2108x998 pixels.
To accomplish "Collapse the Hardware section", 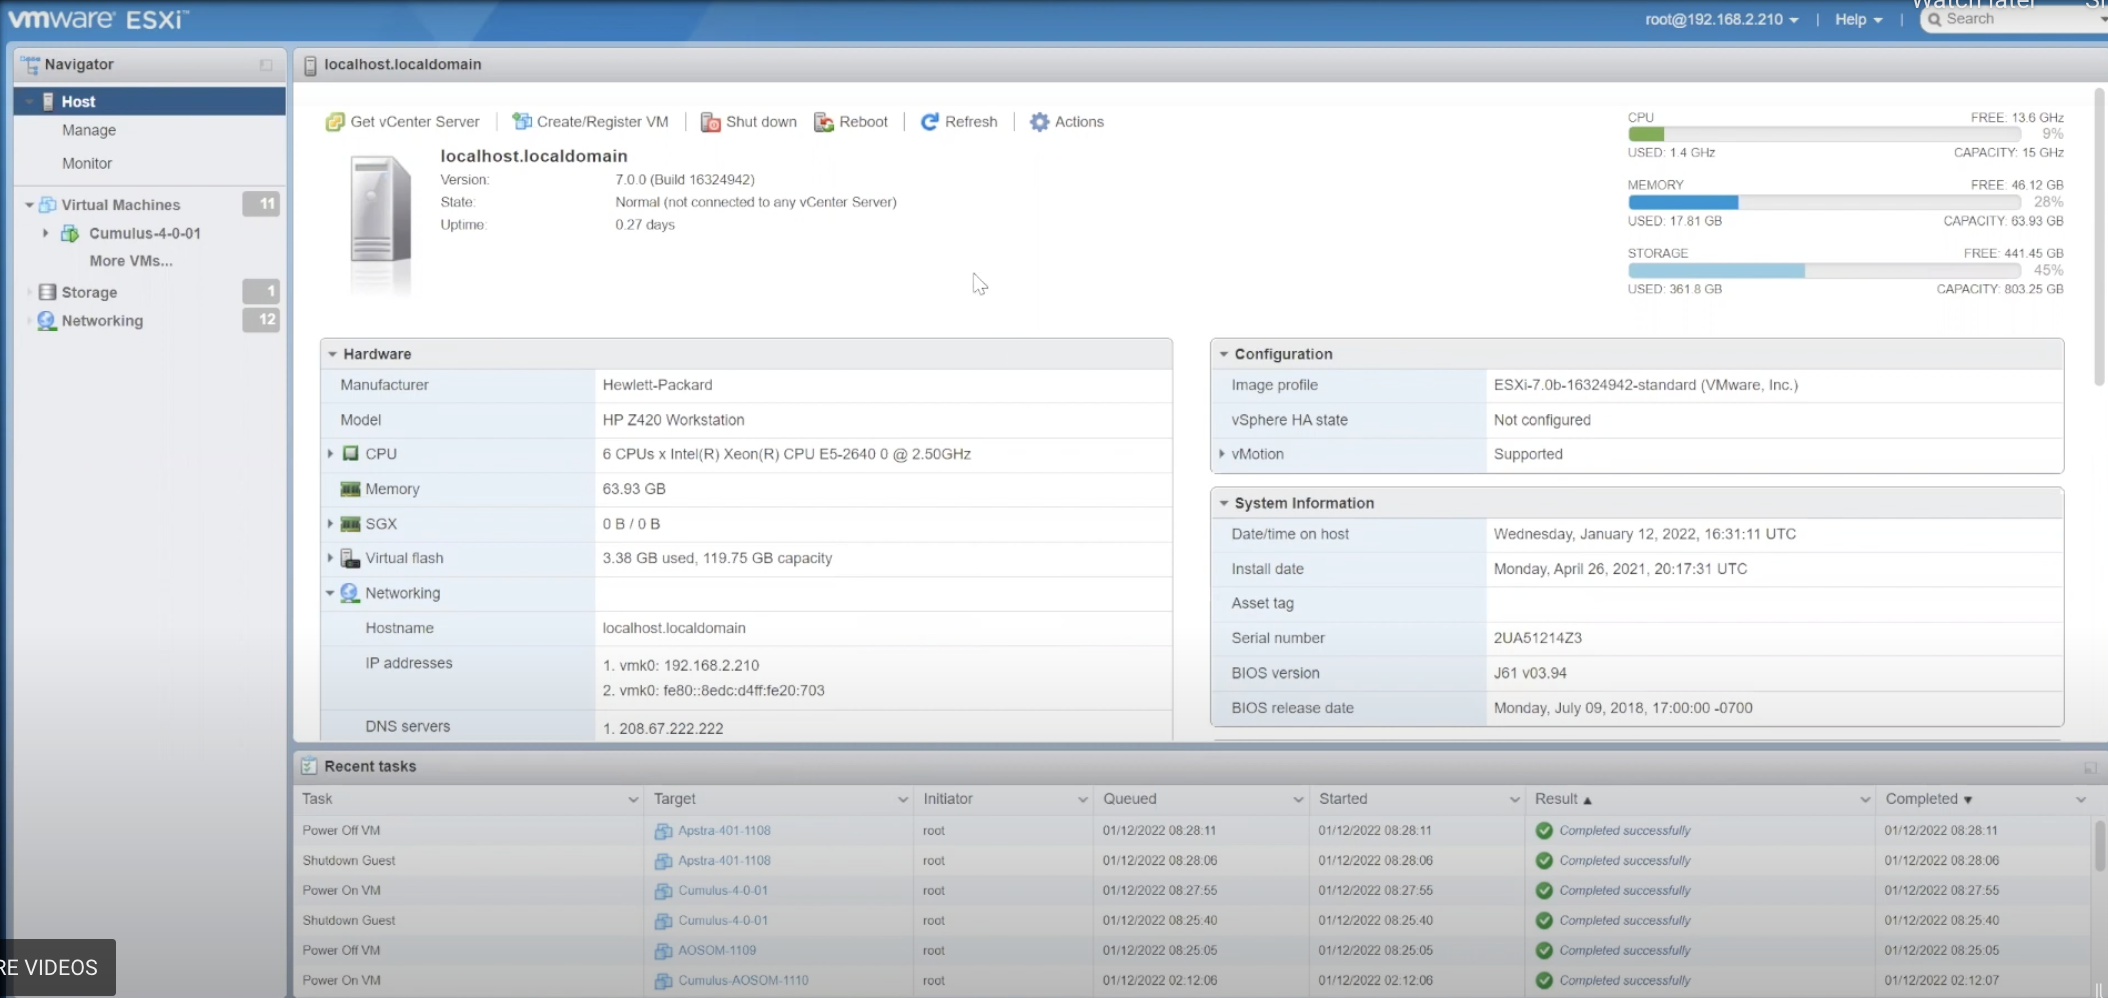I will pos(333,354).
